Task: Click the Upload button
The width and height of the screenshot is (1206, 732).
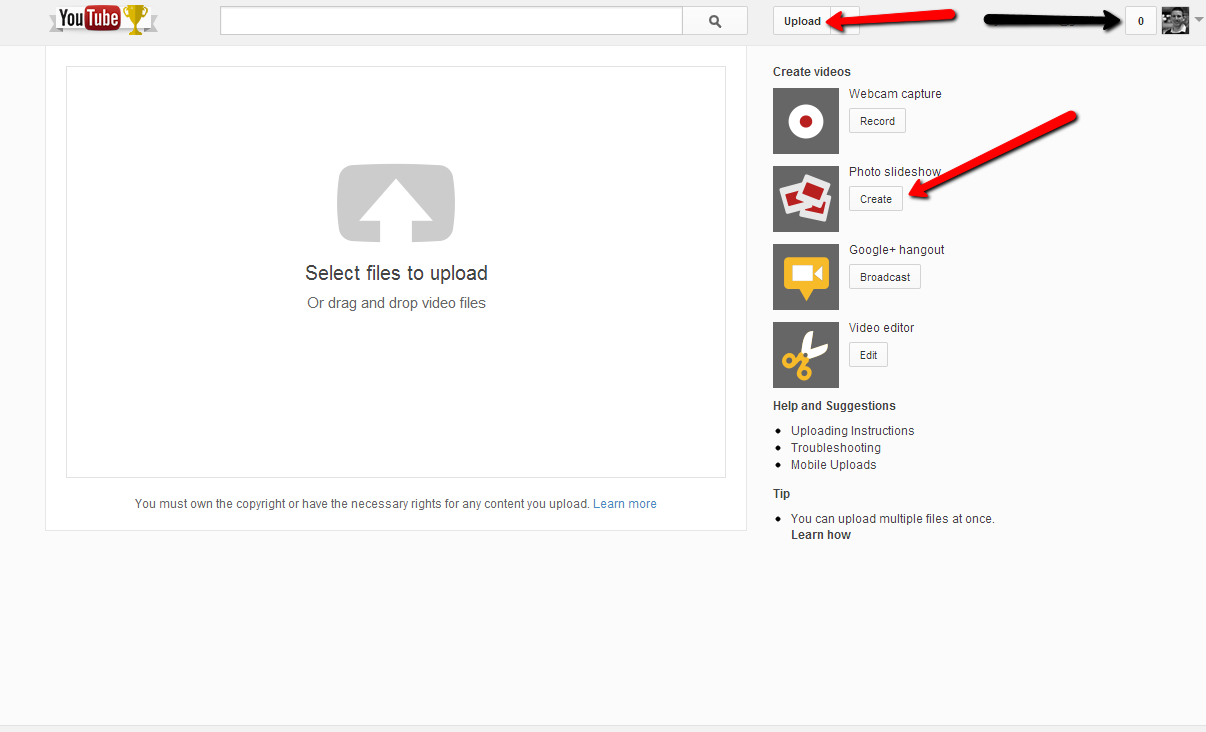Action: 802,21
